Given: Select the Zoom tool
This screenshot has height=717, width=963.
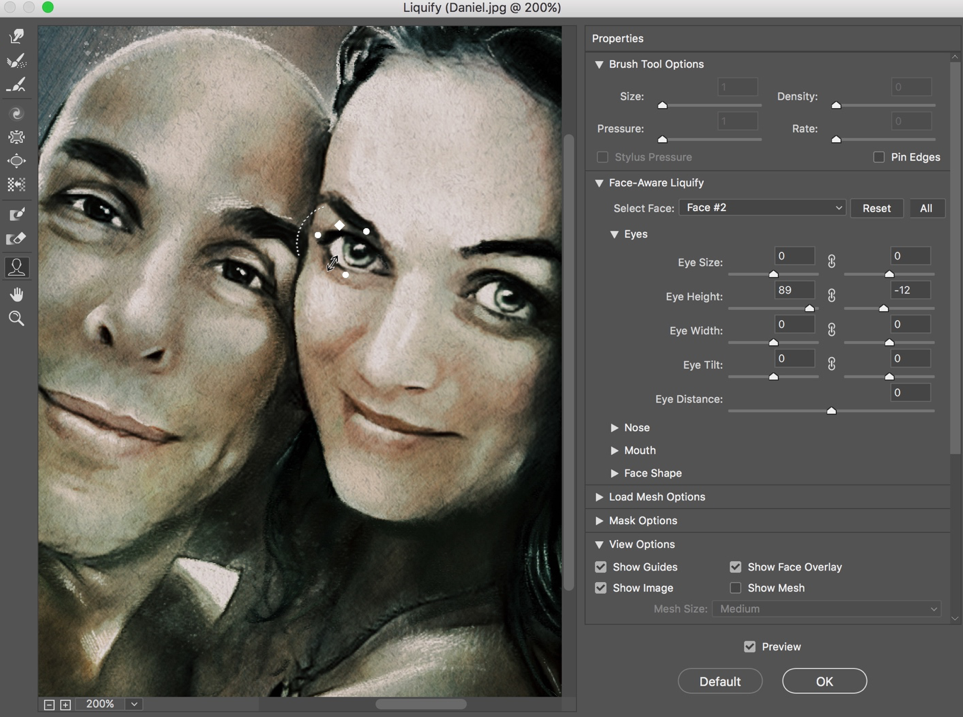Looking at the screenshot, I should click(17, 318).
